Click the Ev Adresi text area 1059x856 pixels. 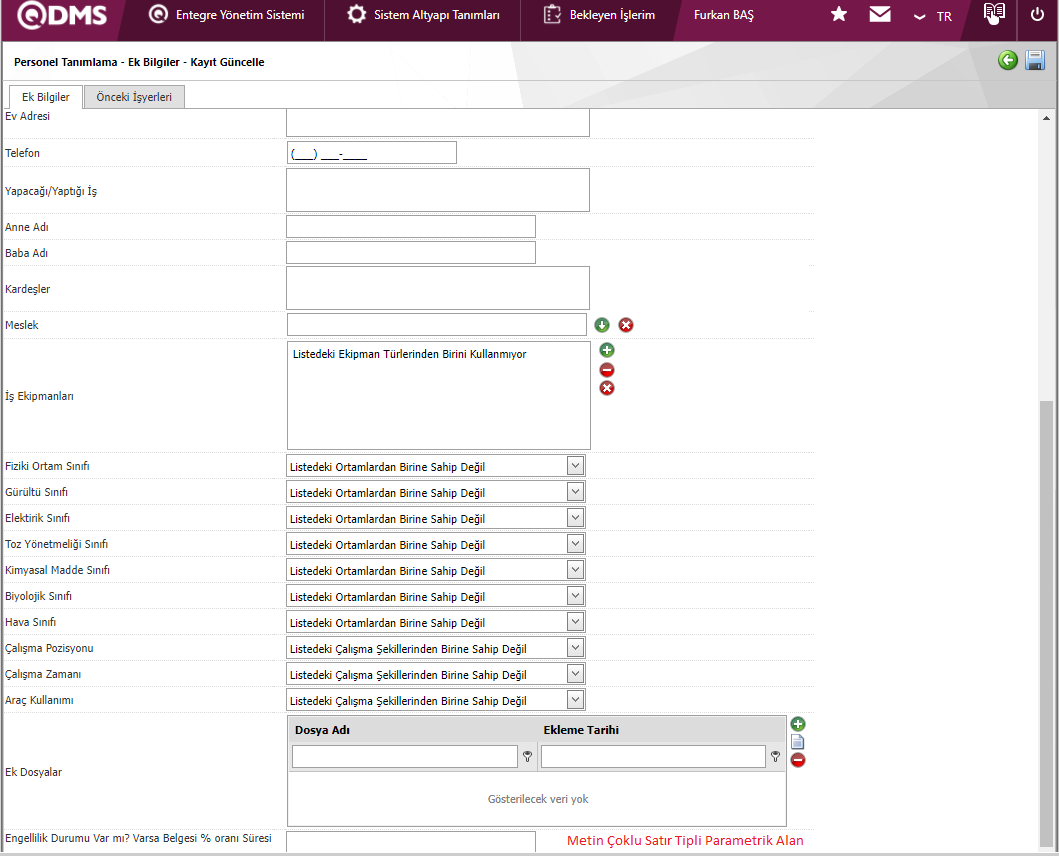click(x=438, y=123)
